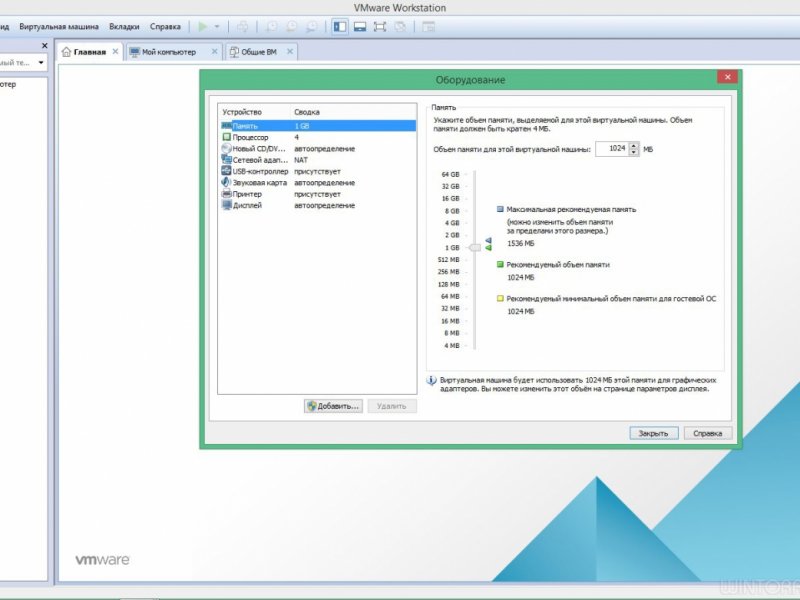This screenshot has height=600, width=800.
Task: Open the Виртуальная машина menu
Action: click(x=59, y=27)
